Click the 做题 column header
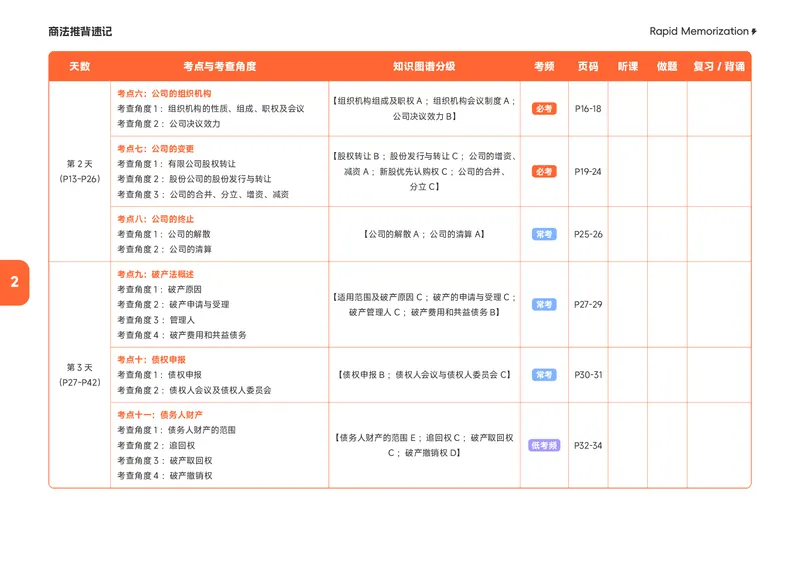The width and height of the screenshot is (800, 566). click(x=667, y=66)
